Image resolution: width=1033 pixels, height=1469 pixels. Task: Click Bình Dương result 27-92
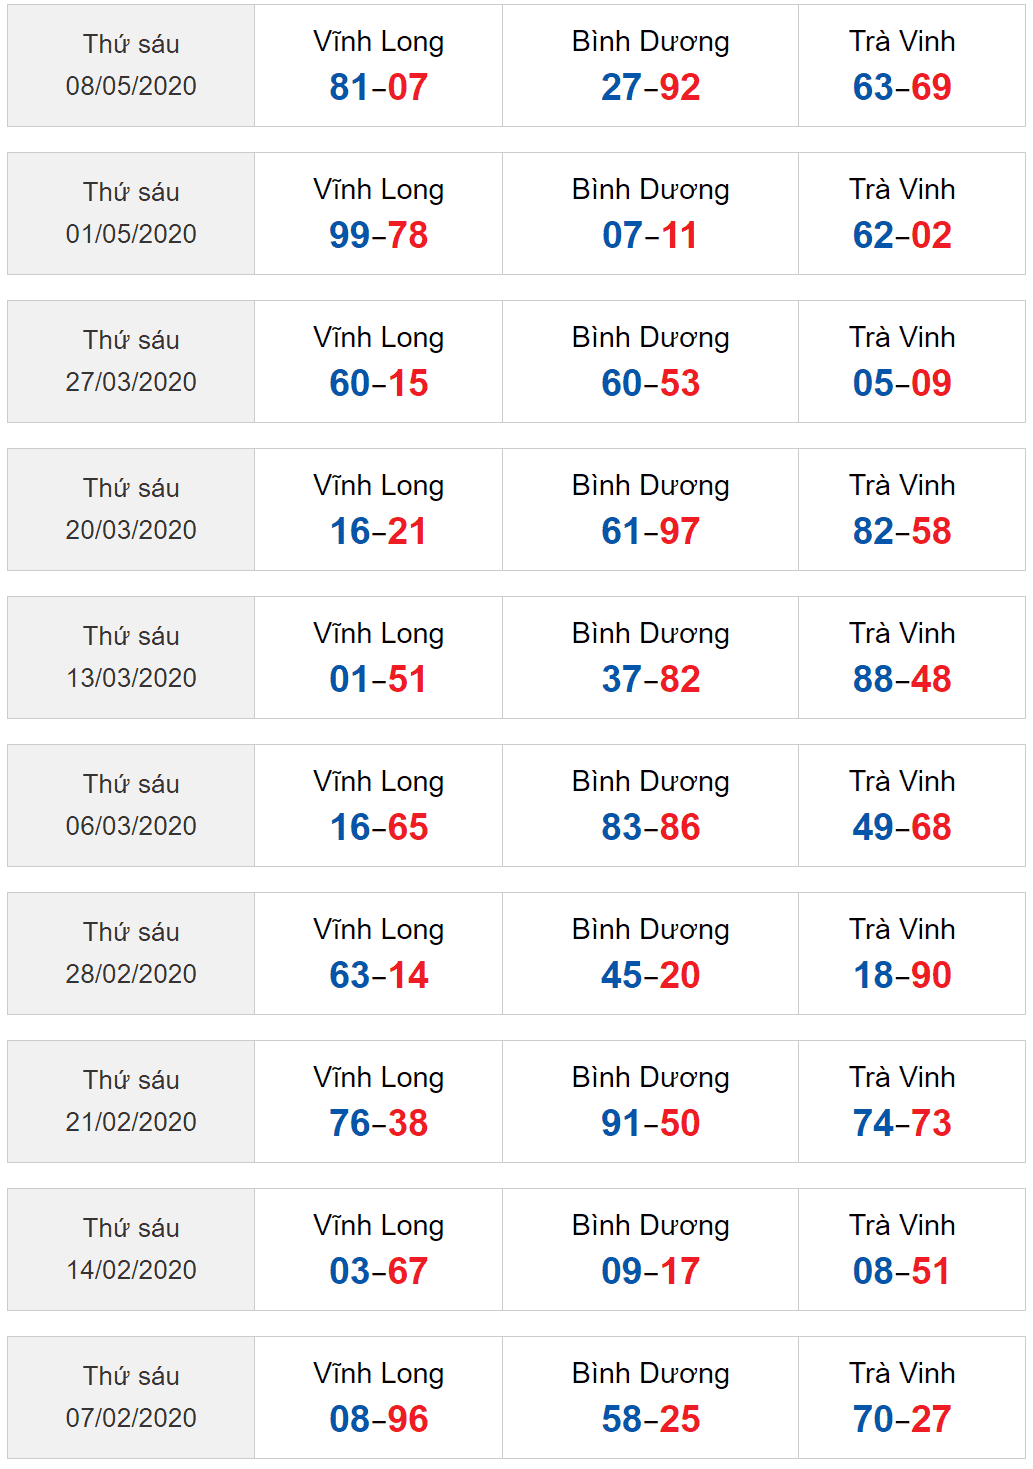tap(651, 87)
